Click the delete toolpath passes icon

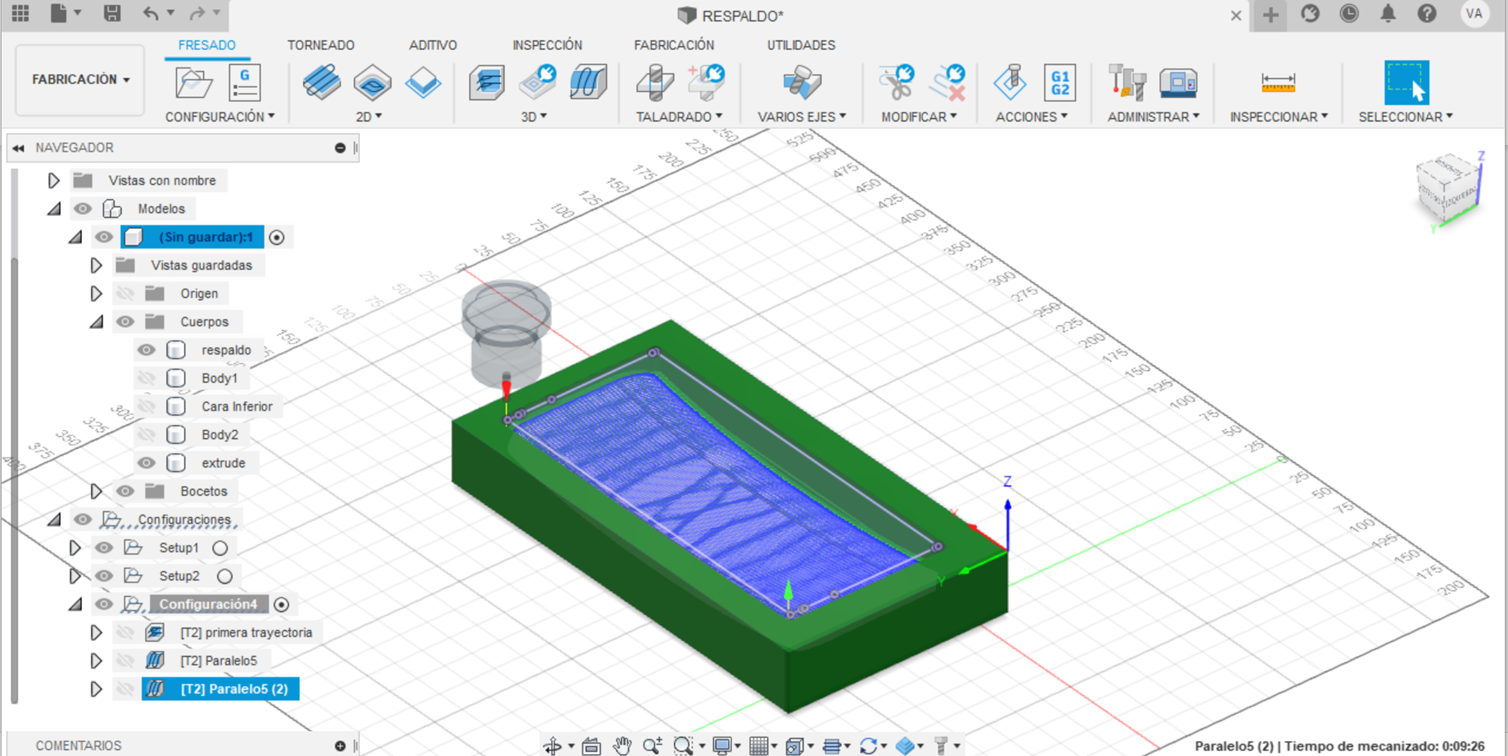(946, 82)
